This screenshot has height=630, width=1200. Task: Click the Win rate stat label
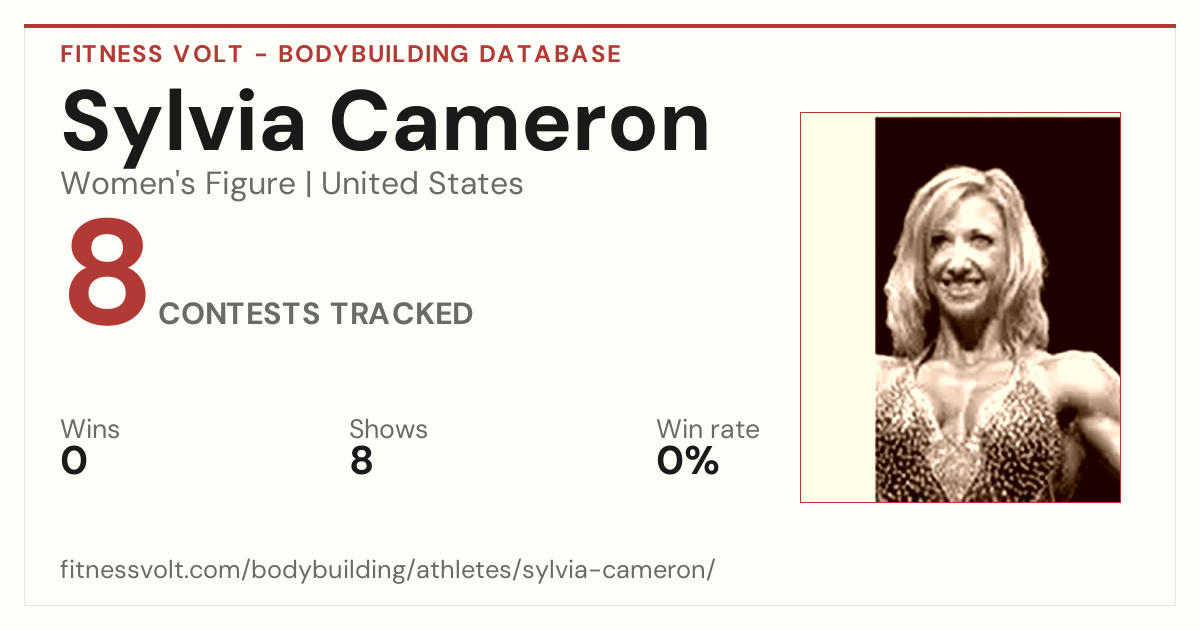(708, 430)
